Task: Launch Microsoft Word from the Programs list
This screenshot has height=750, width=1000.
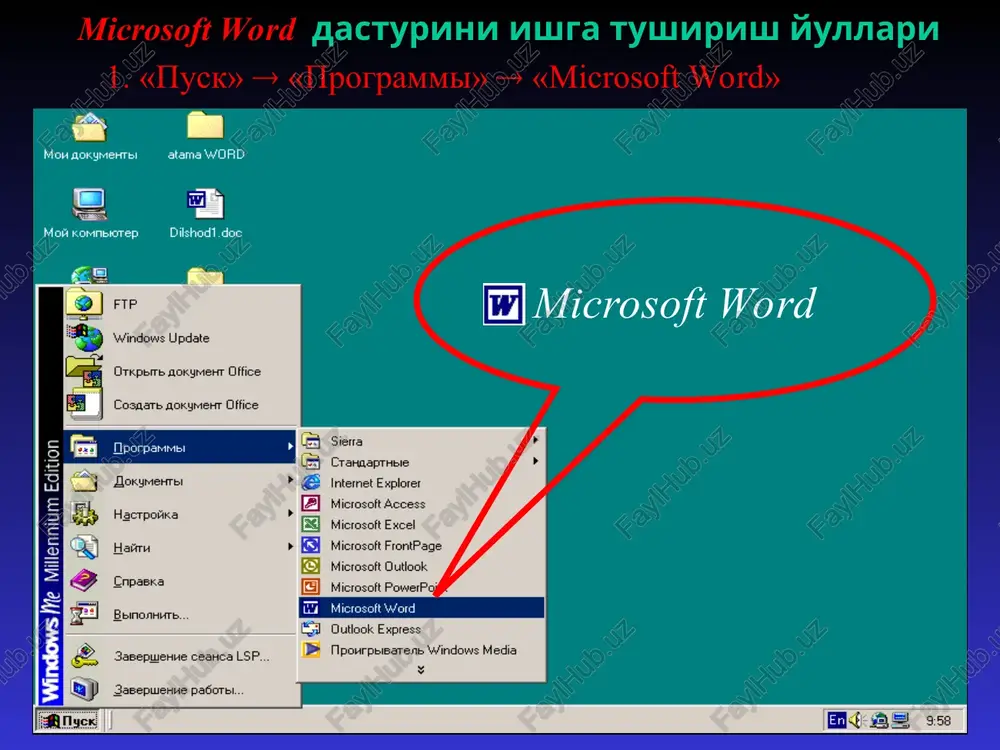Action: click(x=422, y=608)
